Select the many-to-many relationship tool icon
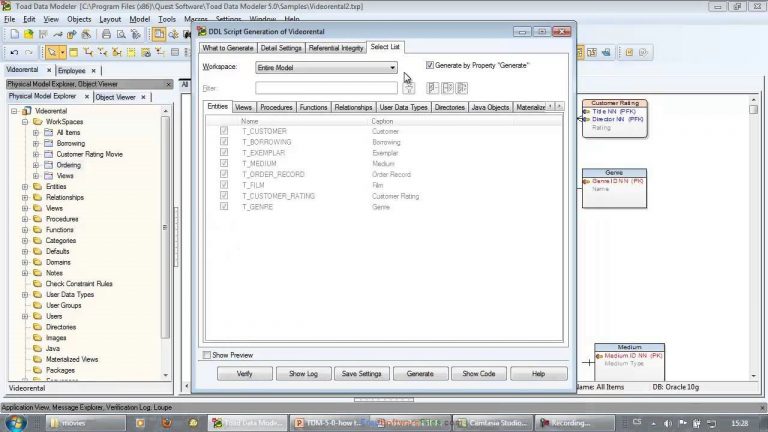 117,52
